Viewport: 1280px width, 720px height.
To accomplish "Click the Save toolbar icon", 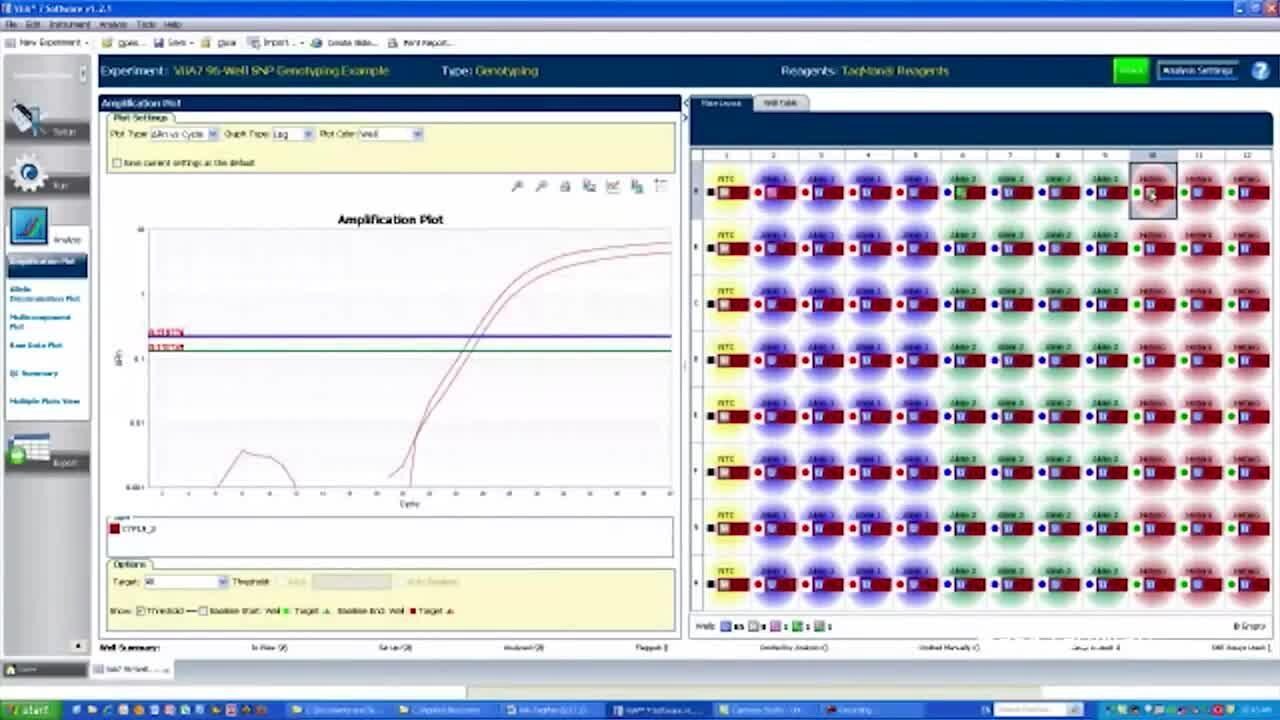I will click(x=171, y=43).
